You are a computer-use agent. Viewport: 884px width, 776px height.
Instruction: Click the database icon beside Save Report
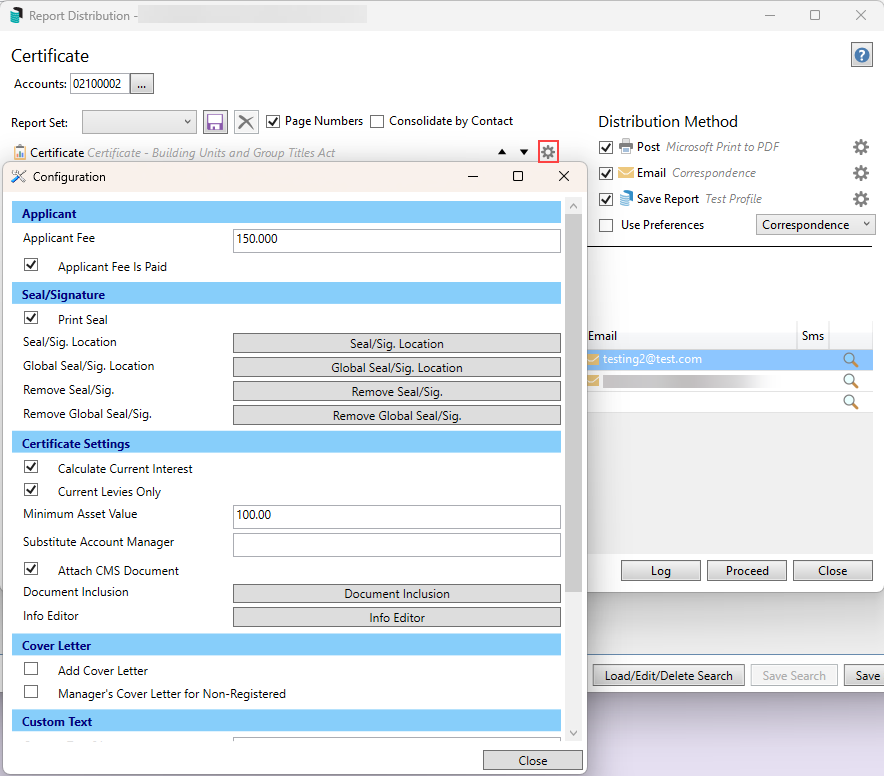click(626, 198)
